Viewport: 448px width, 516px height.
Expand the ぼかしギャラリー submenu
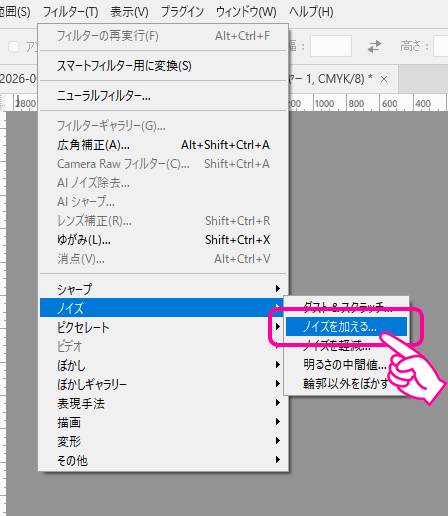pyautogui.click(x=163, y=384)
